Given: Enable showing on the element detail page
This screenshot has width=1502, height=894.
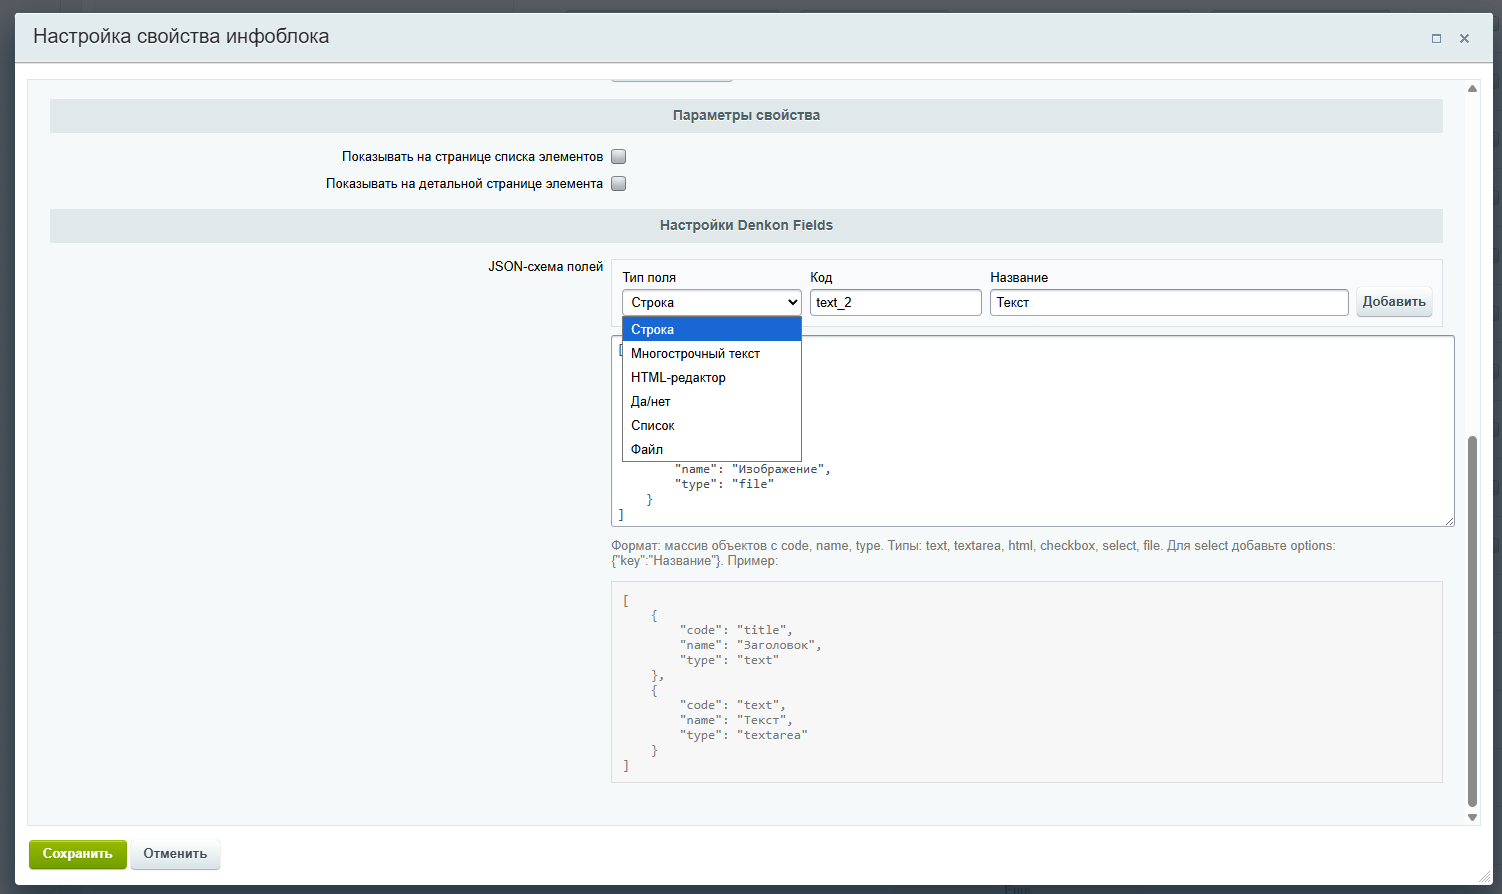Looking at the screenshot, I should (x=619, y=184).
